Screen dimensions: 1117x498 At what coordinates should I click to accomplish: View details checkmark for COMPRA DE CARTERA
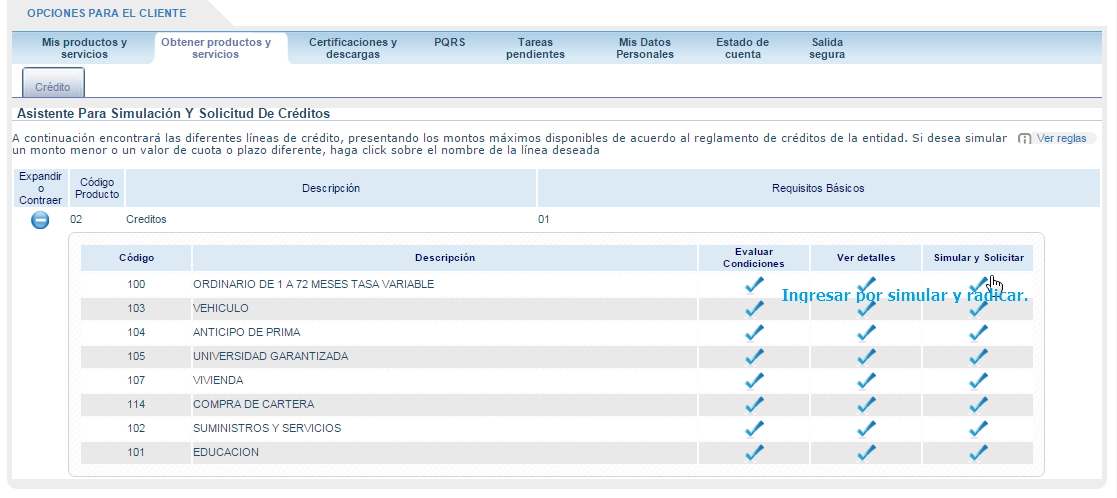pyautogui.click(x=866, y=404)
